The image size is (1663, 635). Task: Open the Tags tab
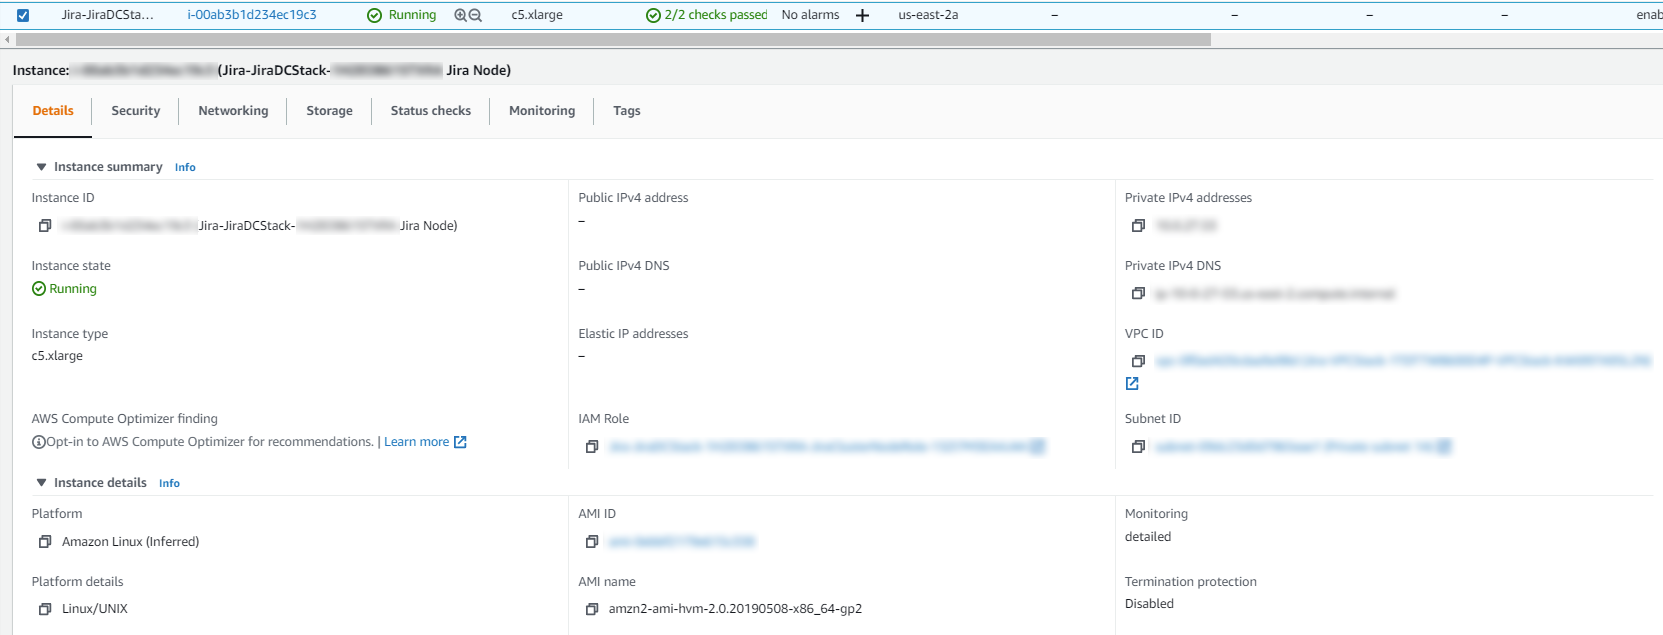tap(627, 111)
